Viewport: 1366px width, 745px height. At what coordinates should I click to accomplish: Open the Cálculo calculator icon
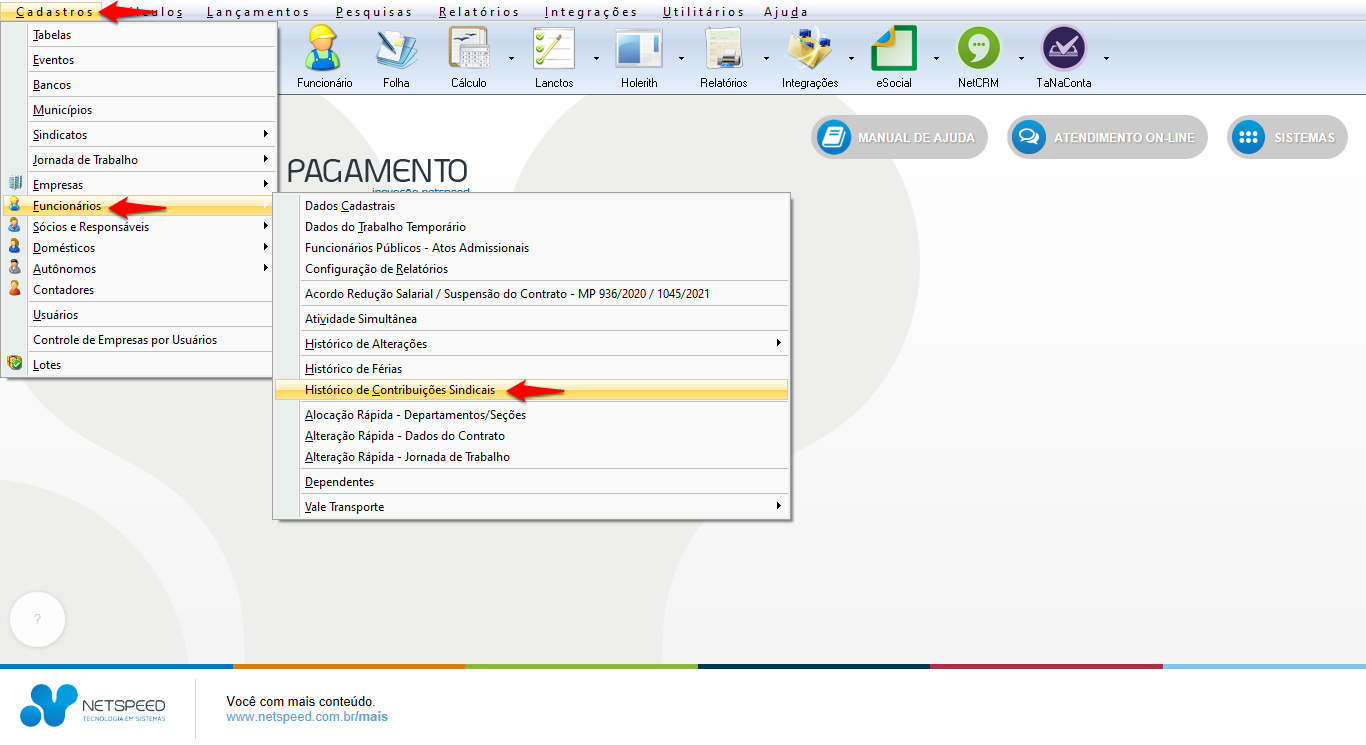pos(468,56)
